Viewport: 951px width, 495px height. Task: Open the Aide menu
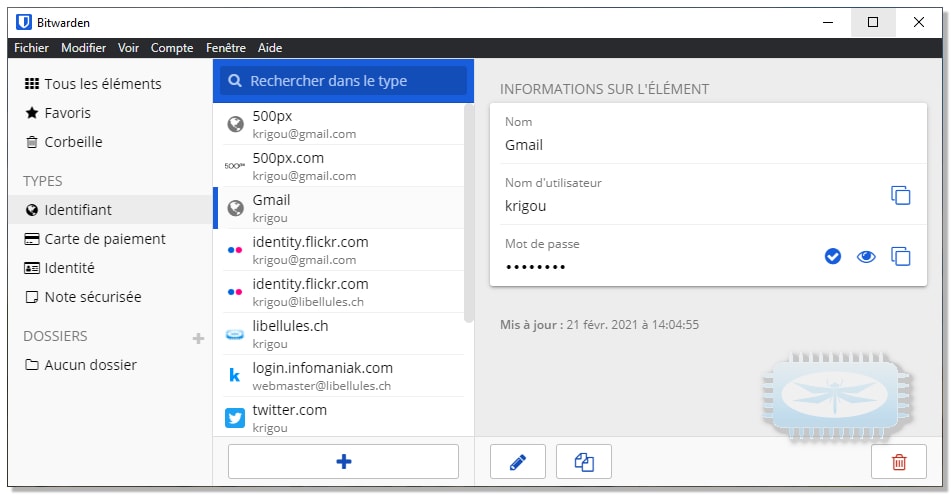coord(270,48)
